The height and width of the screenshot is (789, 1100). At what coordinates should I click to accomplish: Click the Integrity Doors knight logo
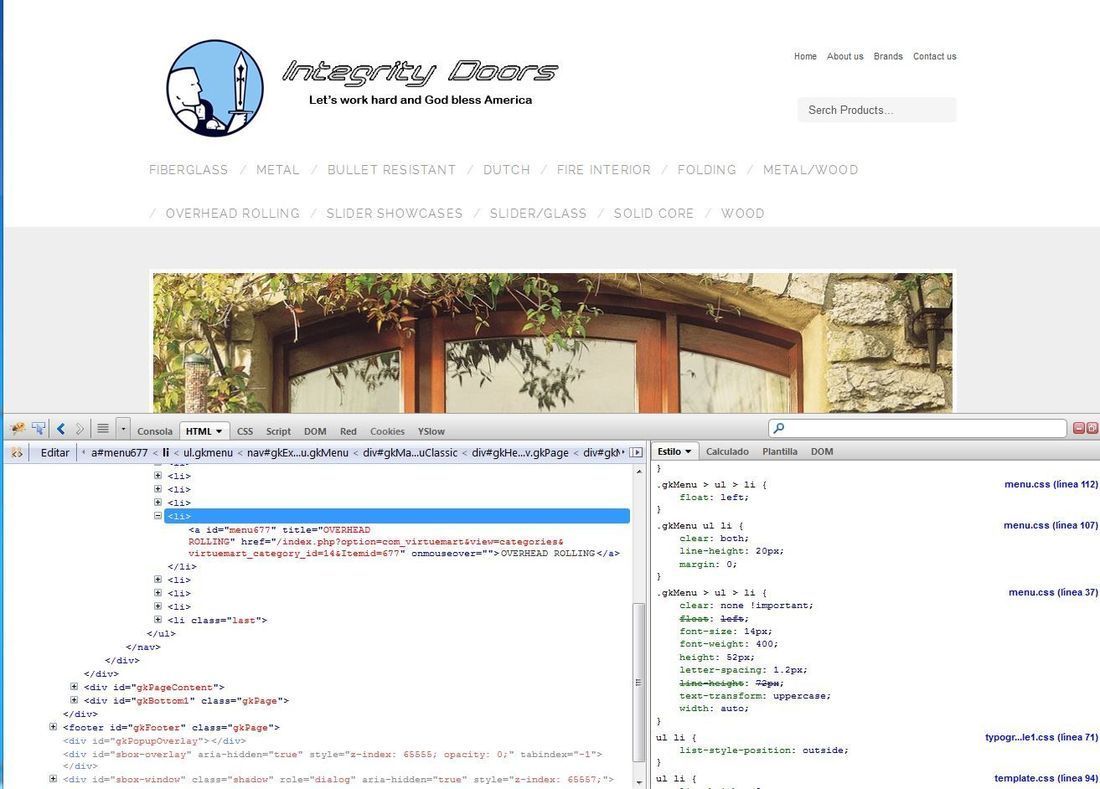pyautogui.click(x=215, y=88)
